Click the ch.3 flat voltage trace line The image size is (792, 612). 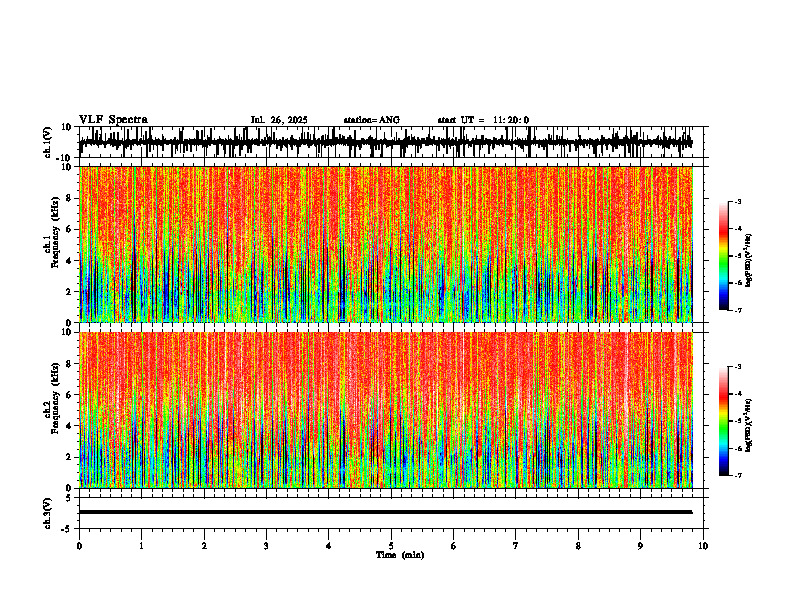(x=385, y=512)
